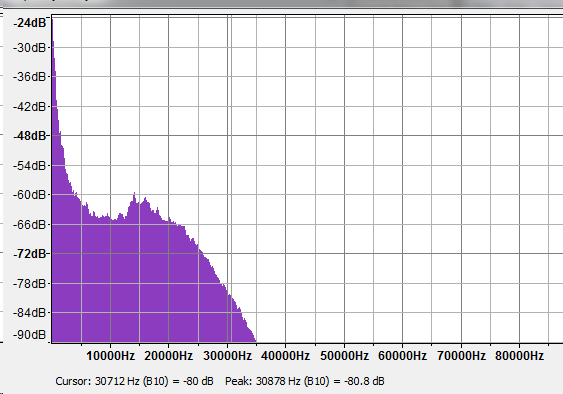The image size is (563, 394).
Task: Click the bold -48dB axis label
Action: [30, 136]
